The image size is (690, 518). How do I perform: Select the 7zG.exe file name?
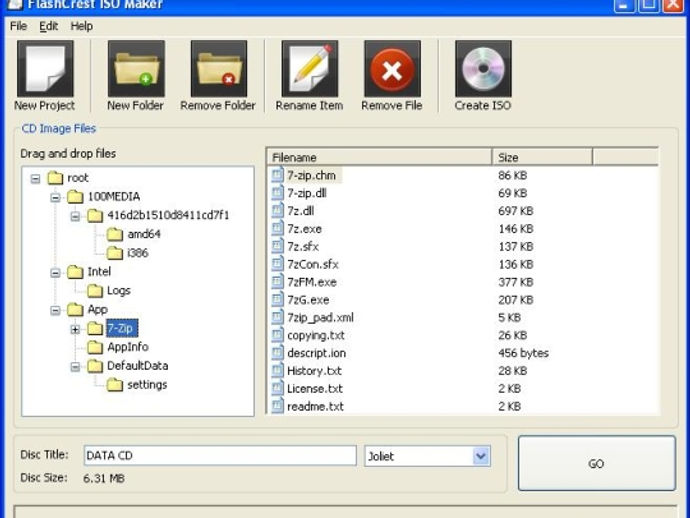pos(308,300)
